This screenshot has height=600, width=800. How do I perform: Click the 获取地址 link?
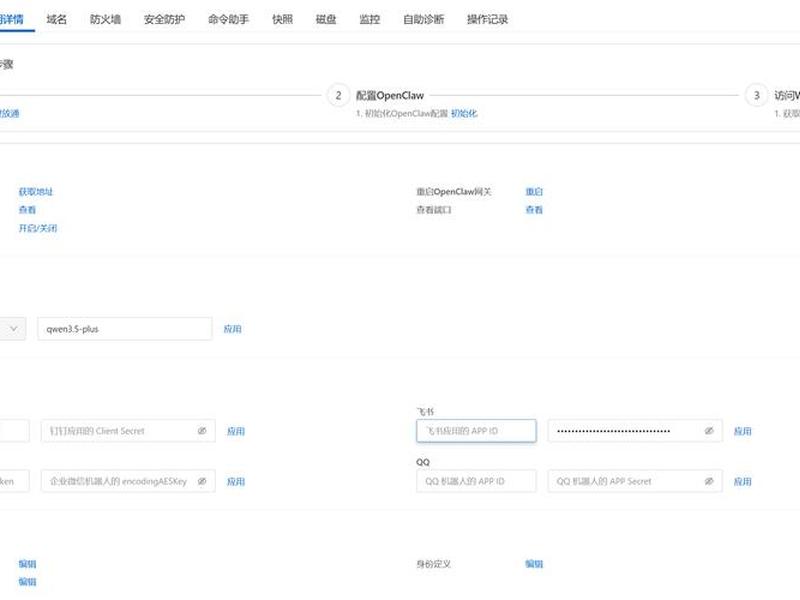click(36, 192)
